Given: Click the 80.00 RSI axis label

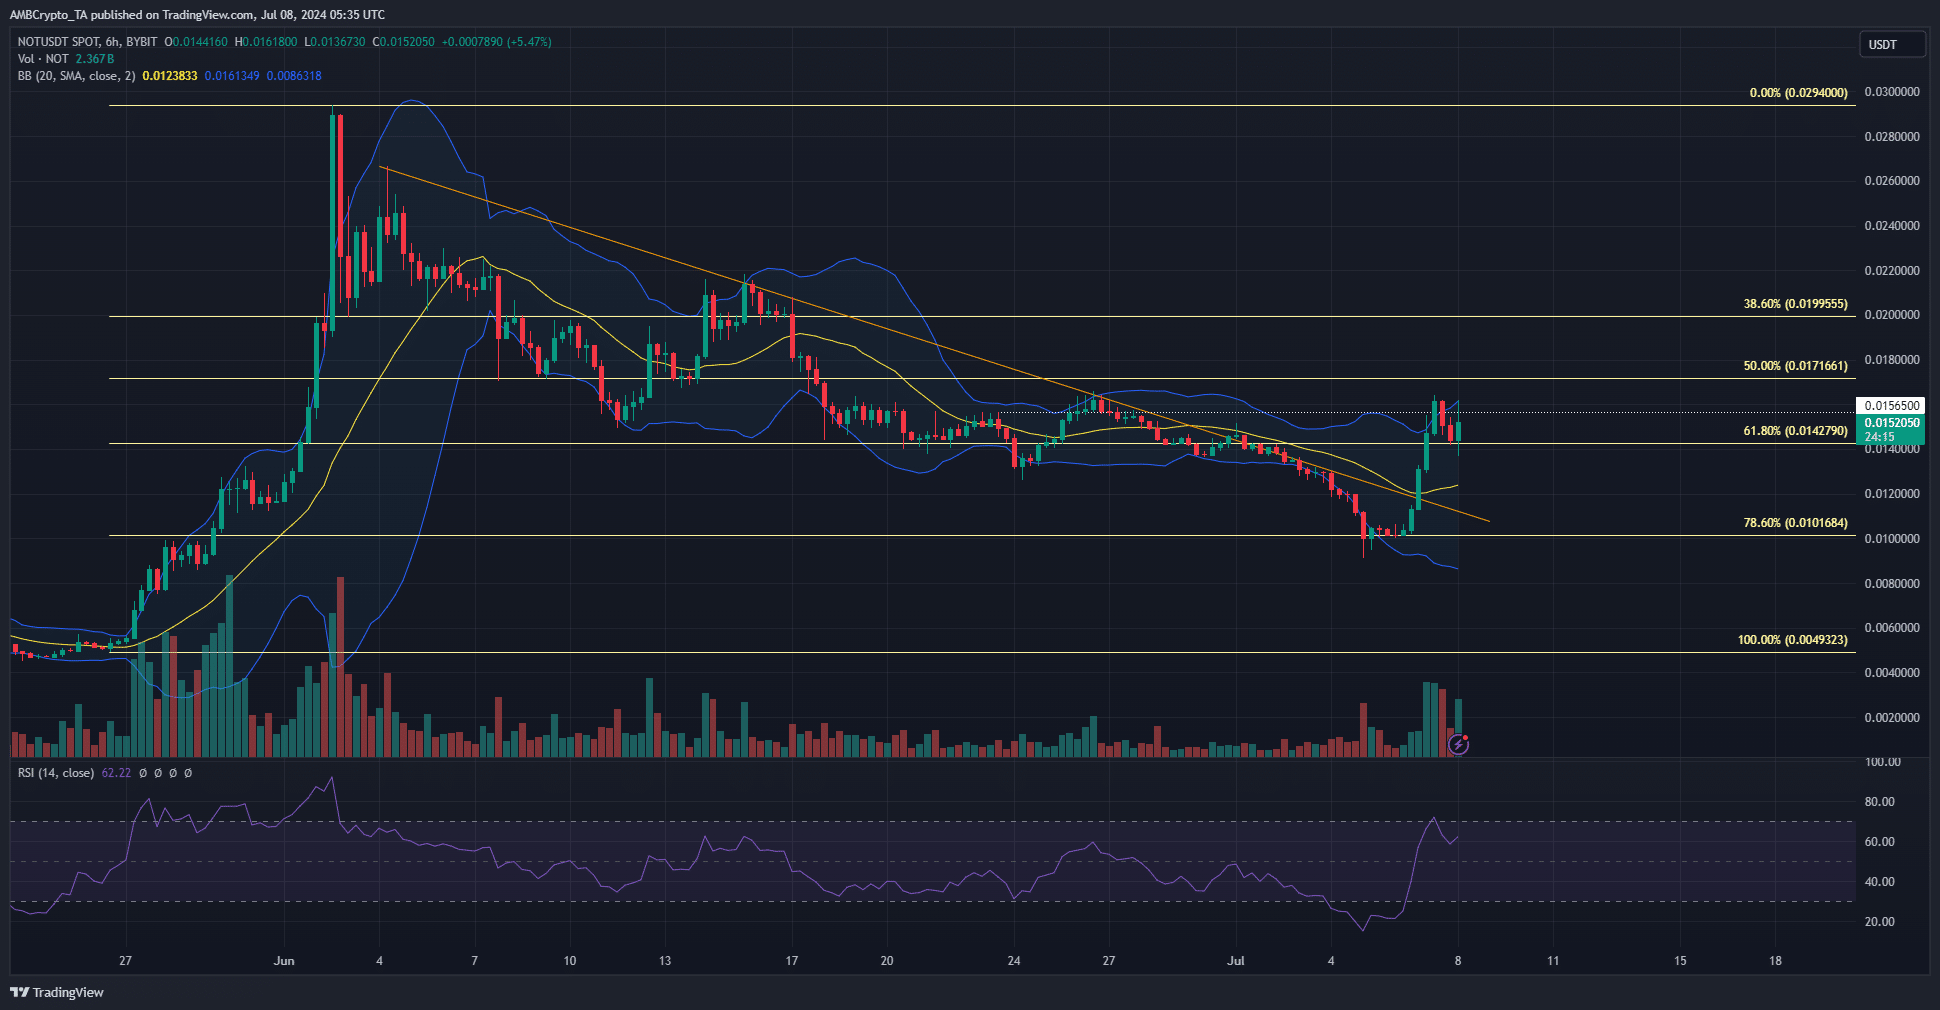Looking at the screenshot, I should click(1879, 802).
